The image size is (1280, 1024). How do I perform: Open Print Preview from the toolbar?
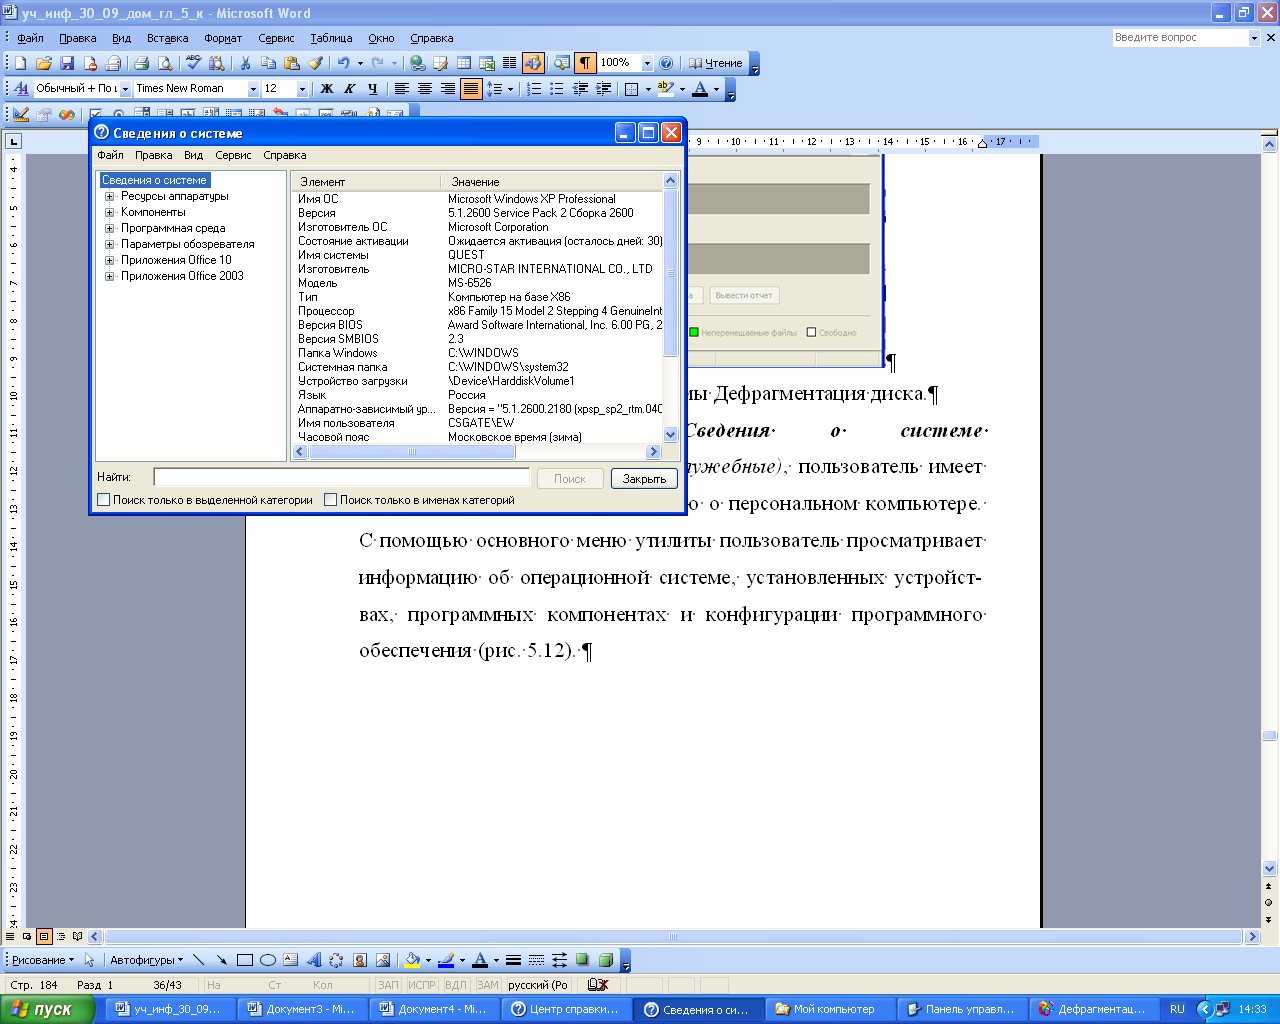pos(164,63)
